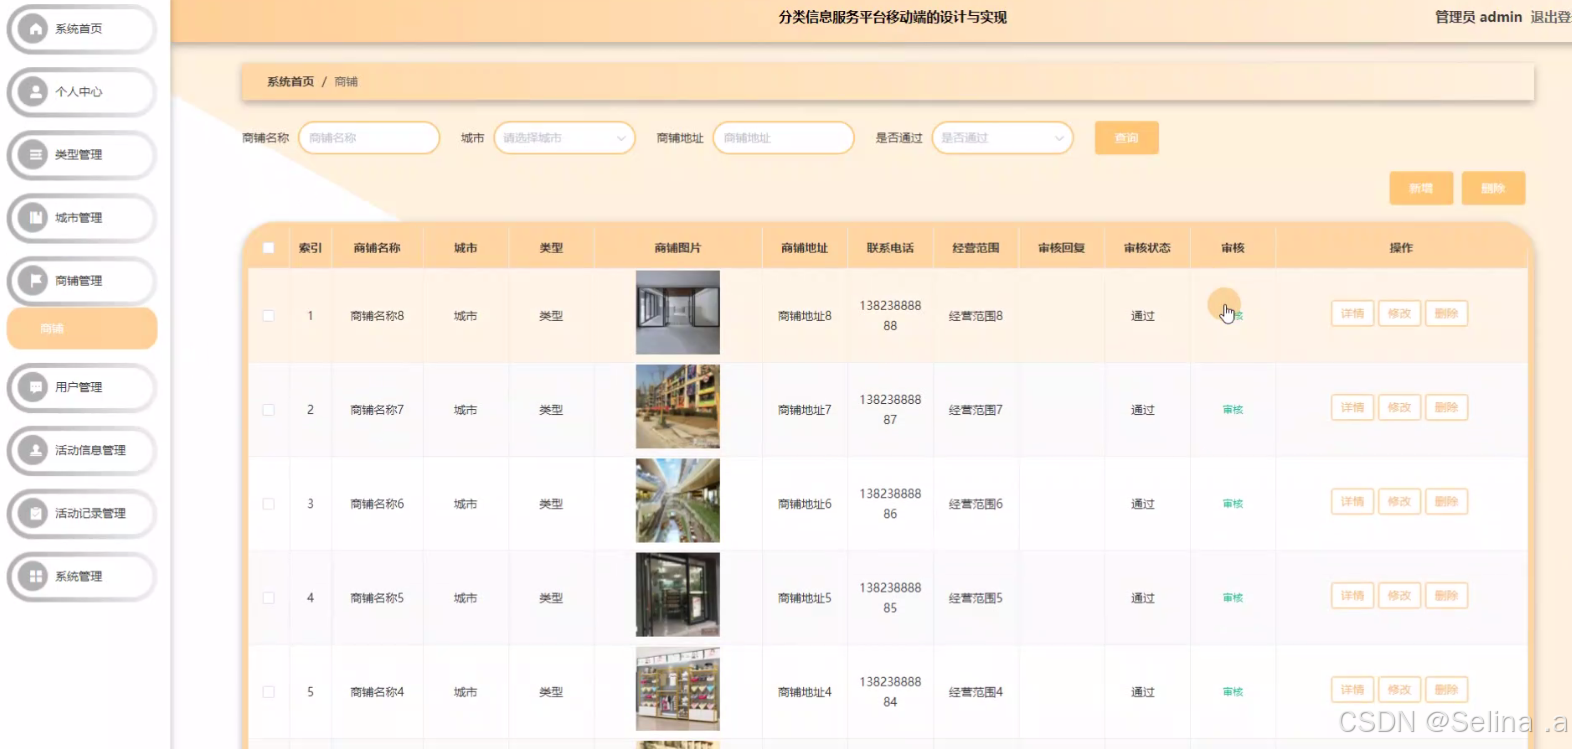The width and height of the screenshot is (1572, 749).
Task: Click the 审核 link for 商铺名称5
Action: pos(1233,598)
